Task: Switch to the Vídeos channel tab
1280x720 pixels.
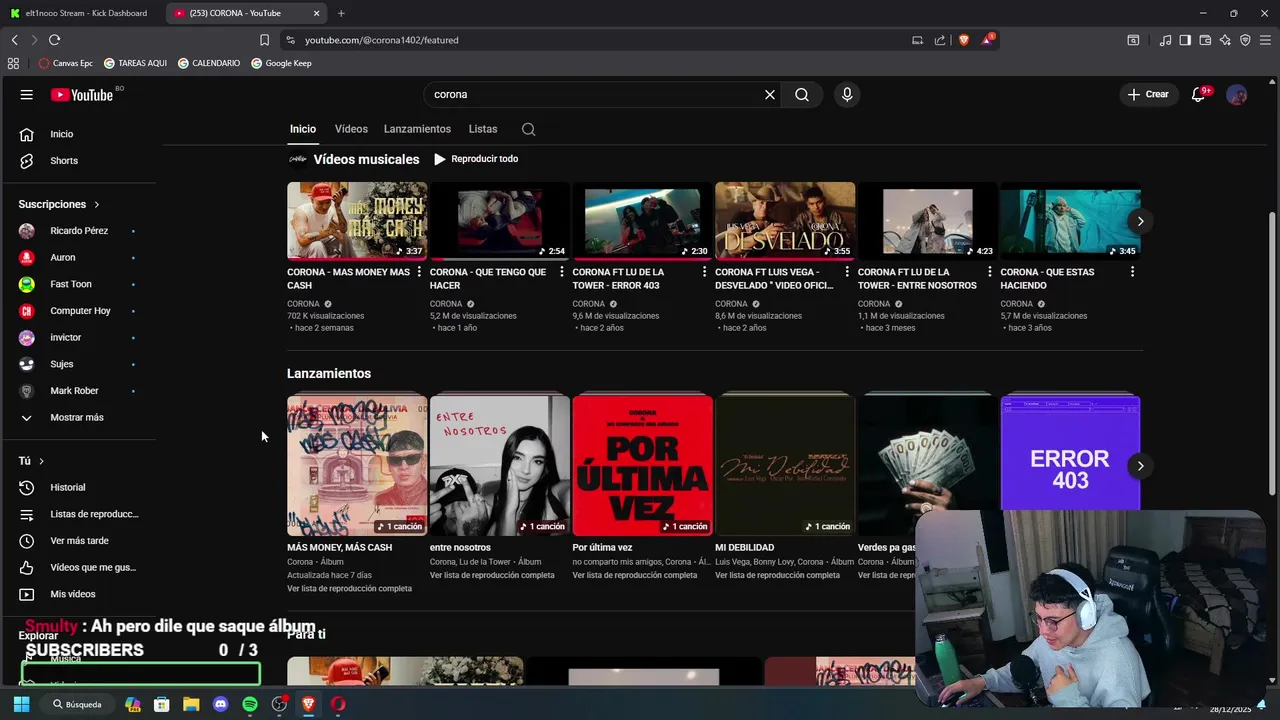Action: [351, 129]
